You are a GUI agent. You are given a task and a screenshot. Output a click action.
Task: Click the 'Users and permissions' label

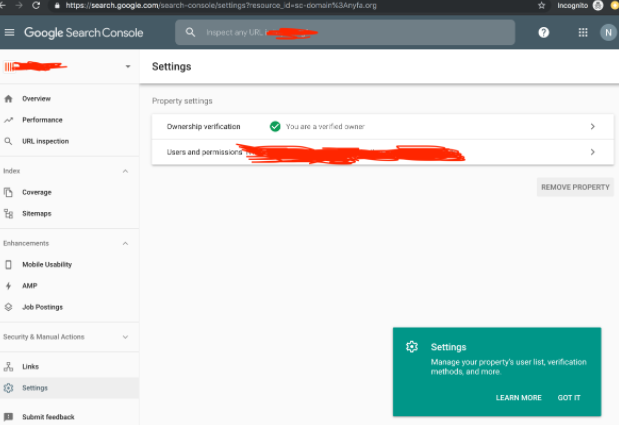tap(204, 152)
